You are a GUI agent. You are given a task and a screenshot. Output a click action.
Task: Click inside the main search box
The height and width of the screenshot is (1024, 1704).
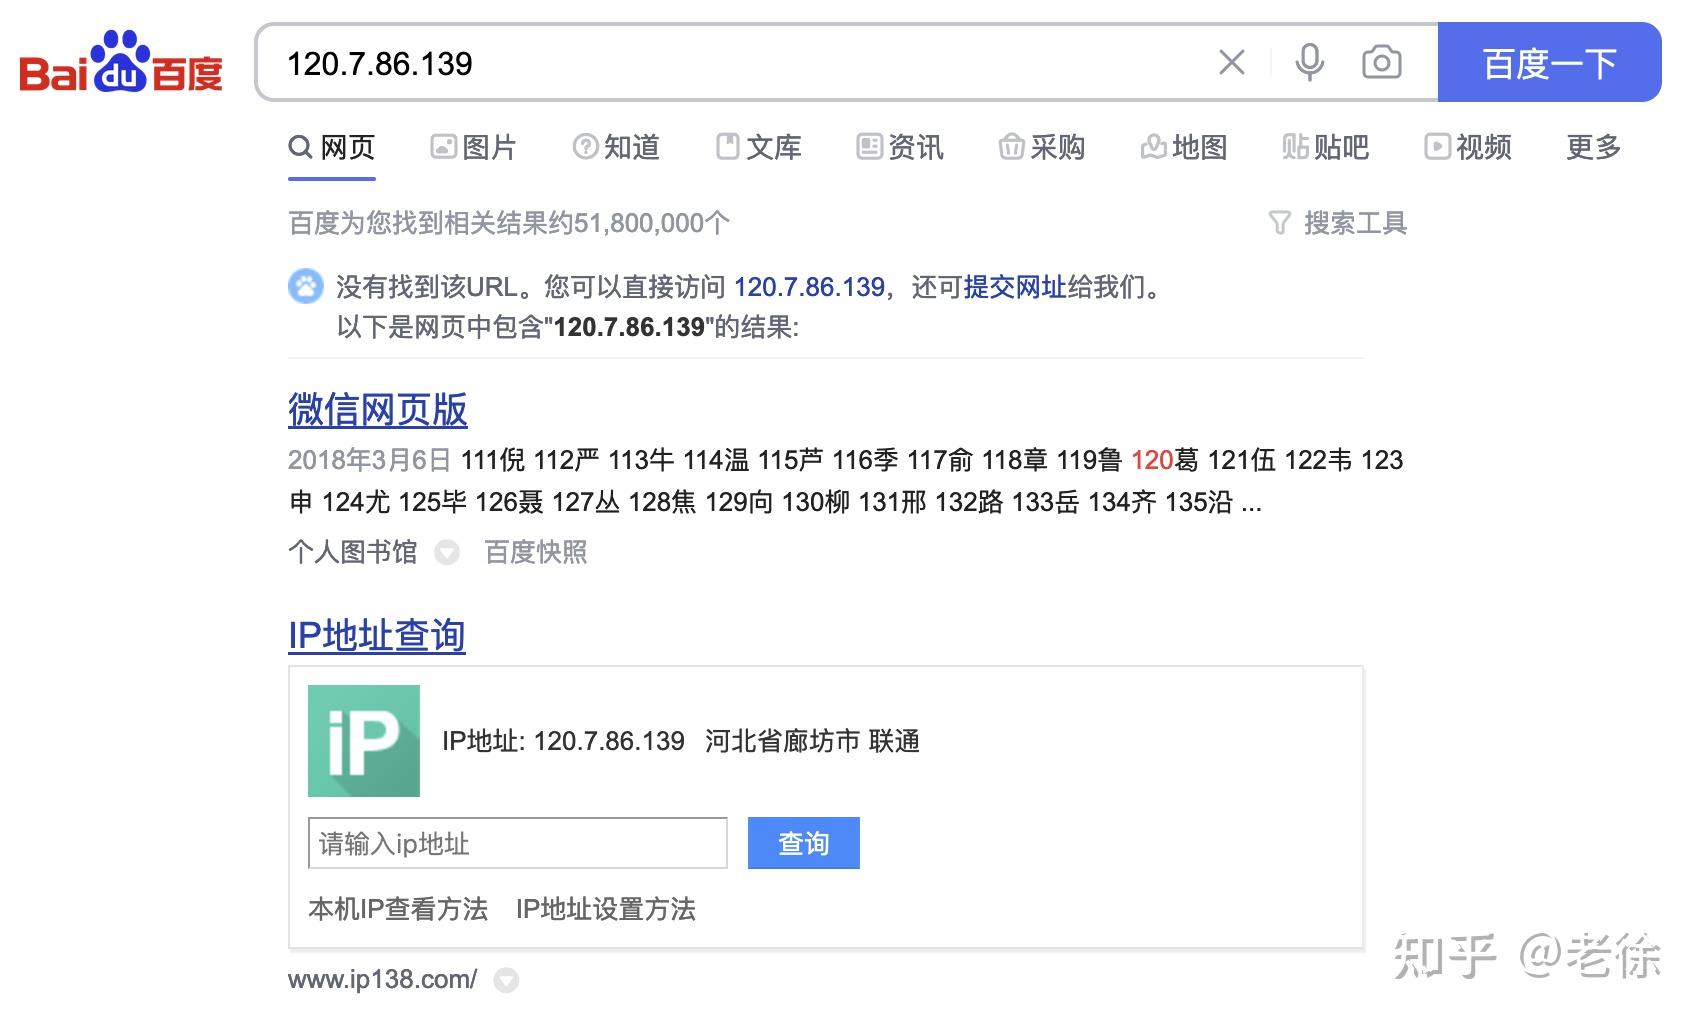point(700,63)
